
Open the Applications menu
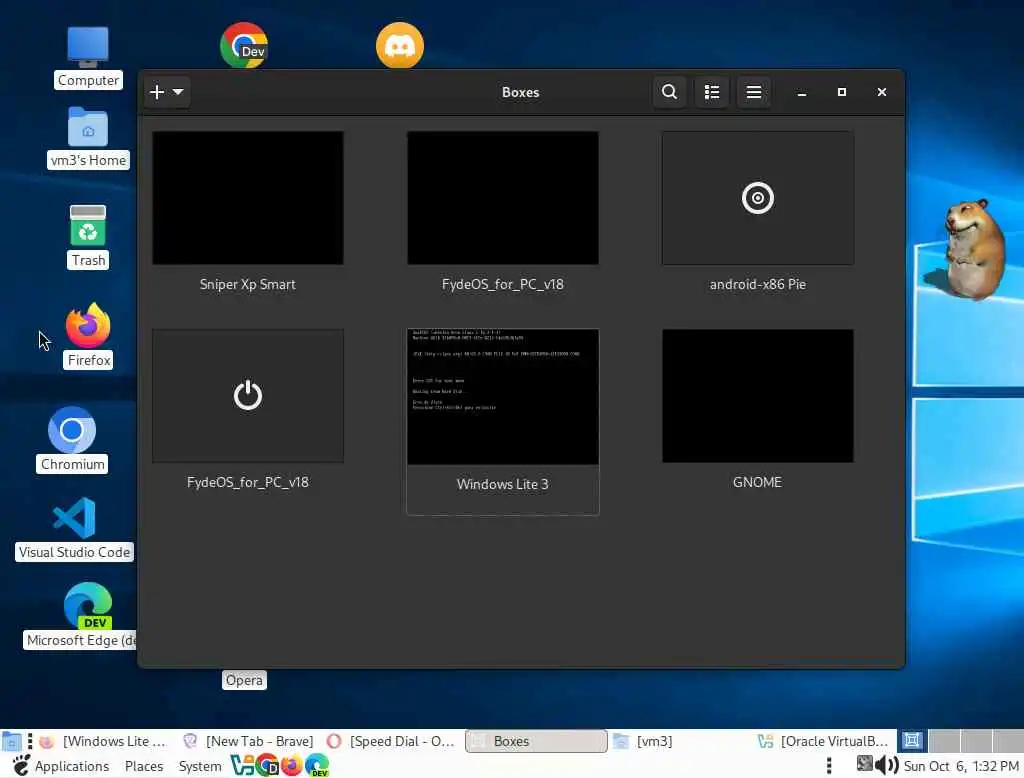click(x=72, y=766)
